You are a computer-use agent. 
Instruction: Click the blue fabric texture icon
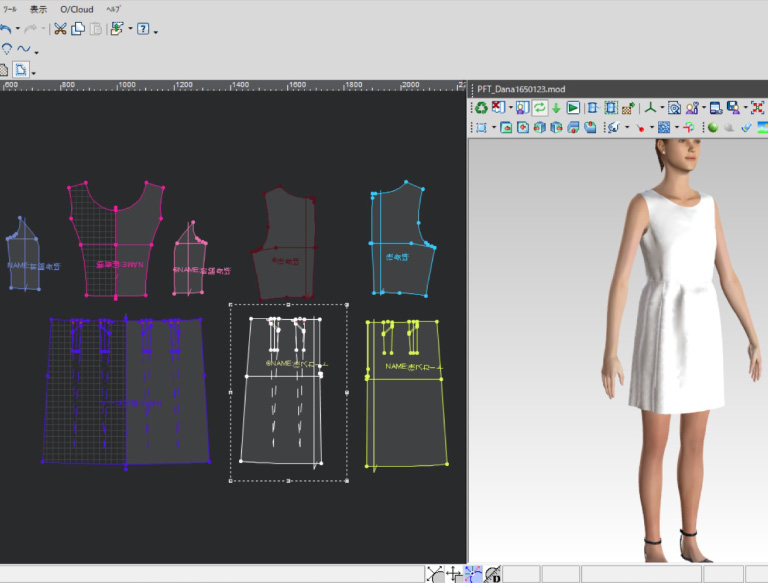click(664, 127)
